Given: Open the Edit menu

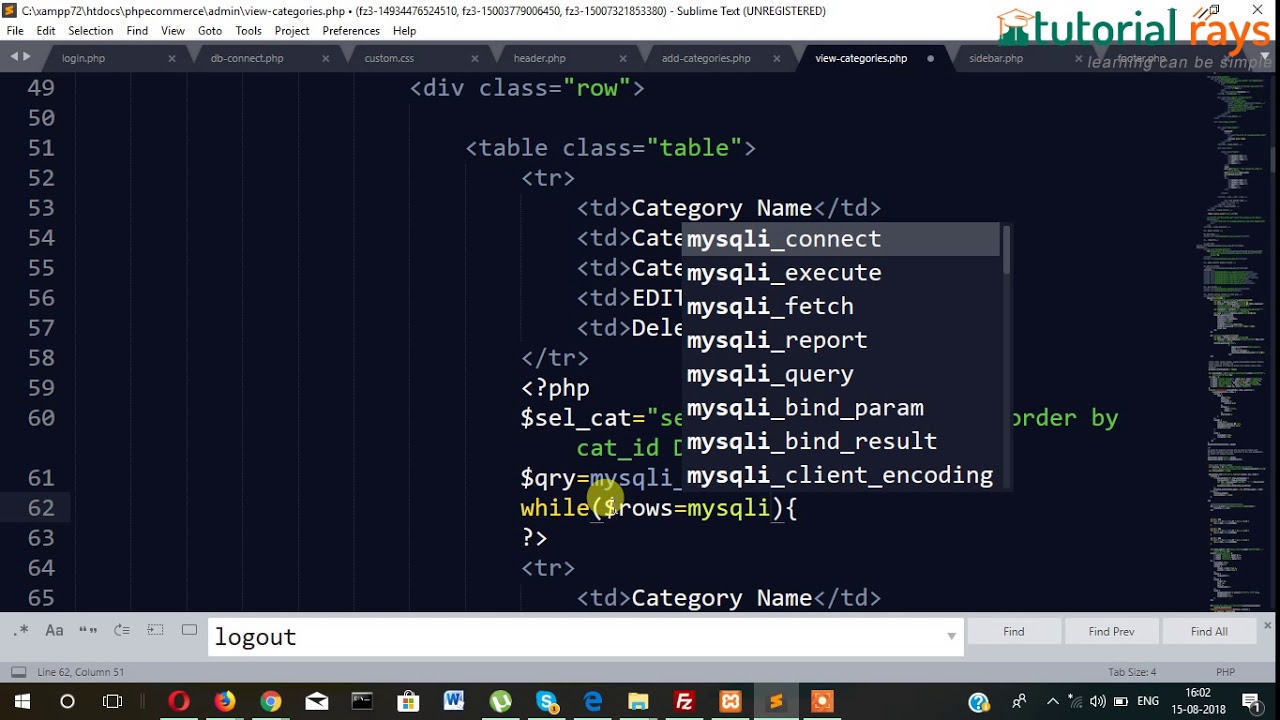Looking at the screenshot, I should (46, 31).
